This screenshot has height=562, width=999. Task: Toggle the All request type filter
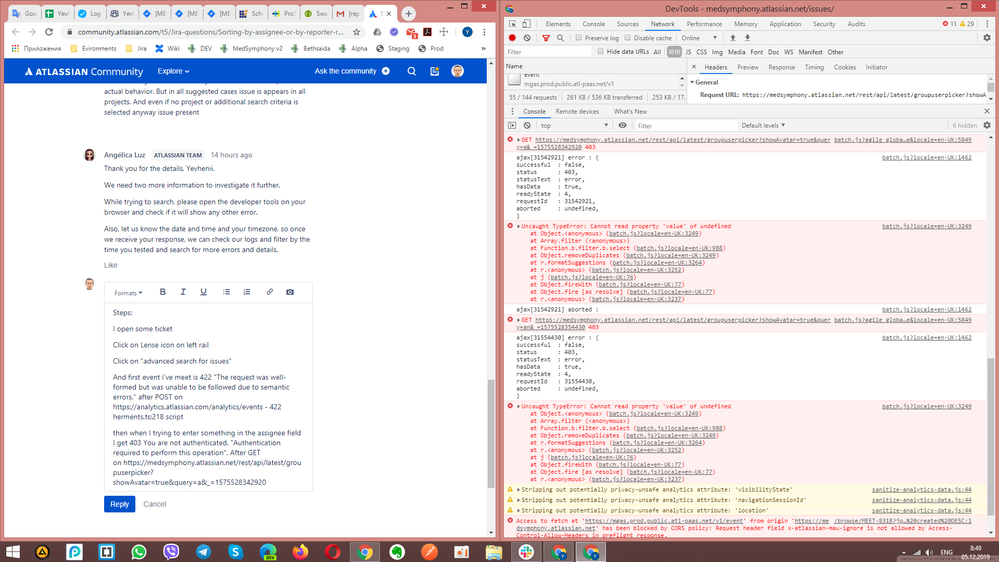657,52
